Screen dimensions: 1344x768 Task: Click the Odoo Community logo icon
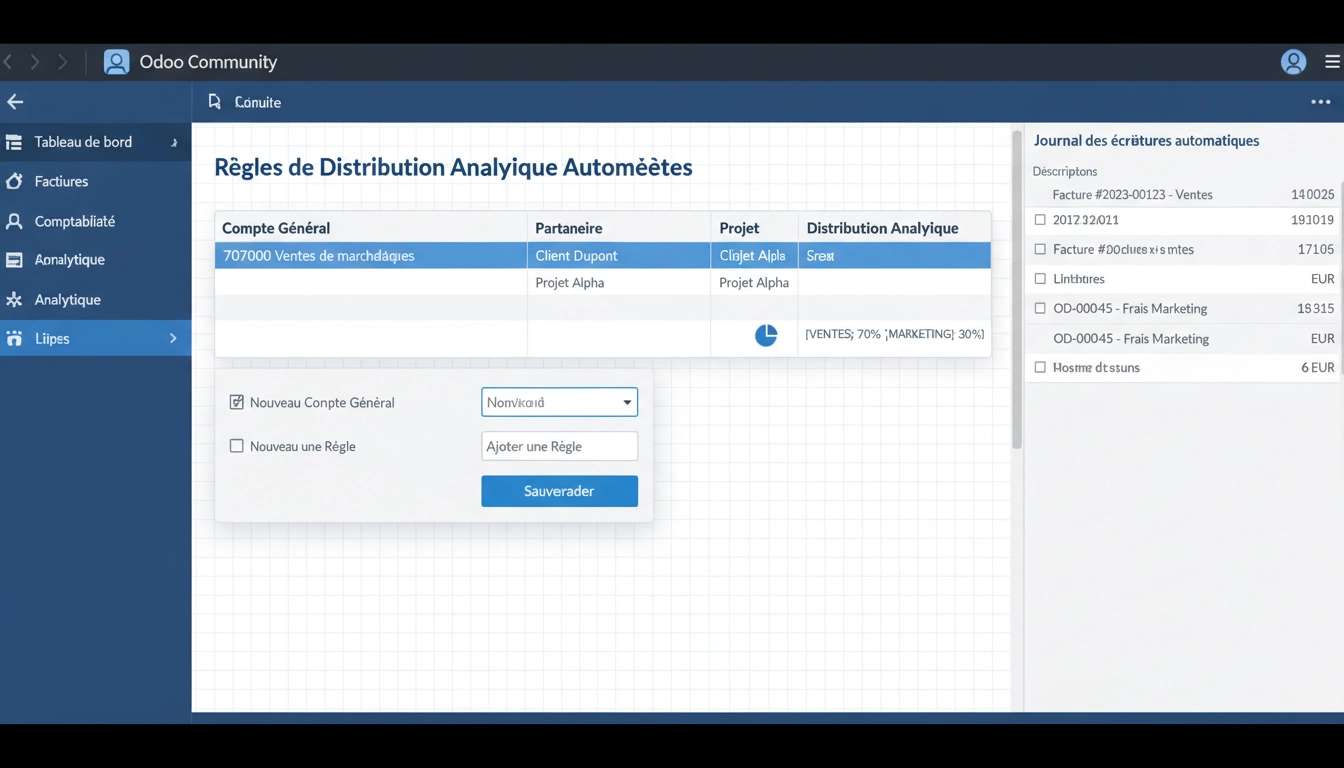tap(116, 61)
